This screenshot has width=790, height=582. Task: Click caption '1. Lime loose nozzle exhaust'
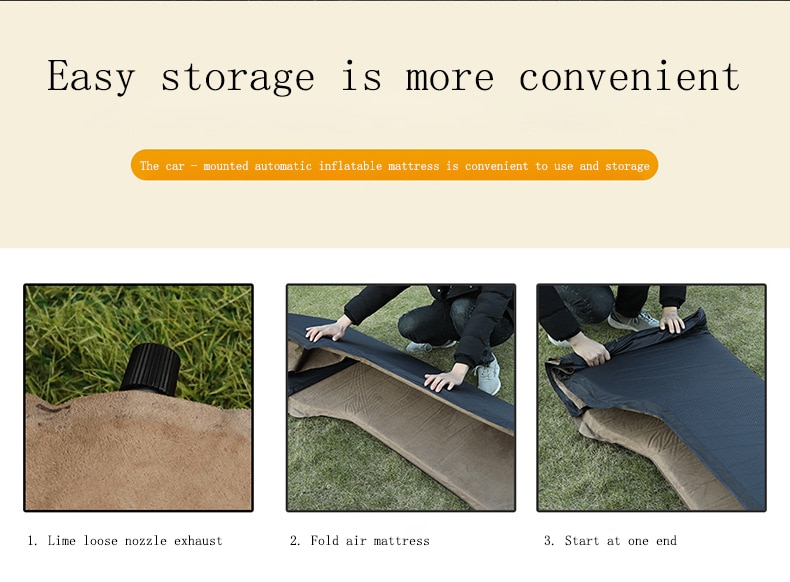point(125,541)
